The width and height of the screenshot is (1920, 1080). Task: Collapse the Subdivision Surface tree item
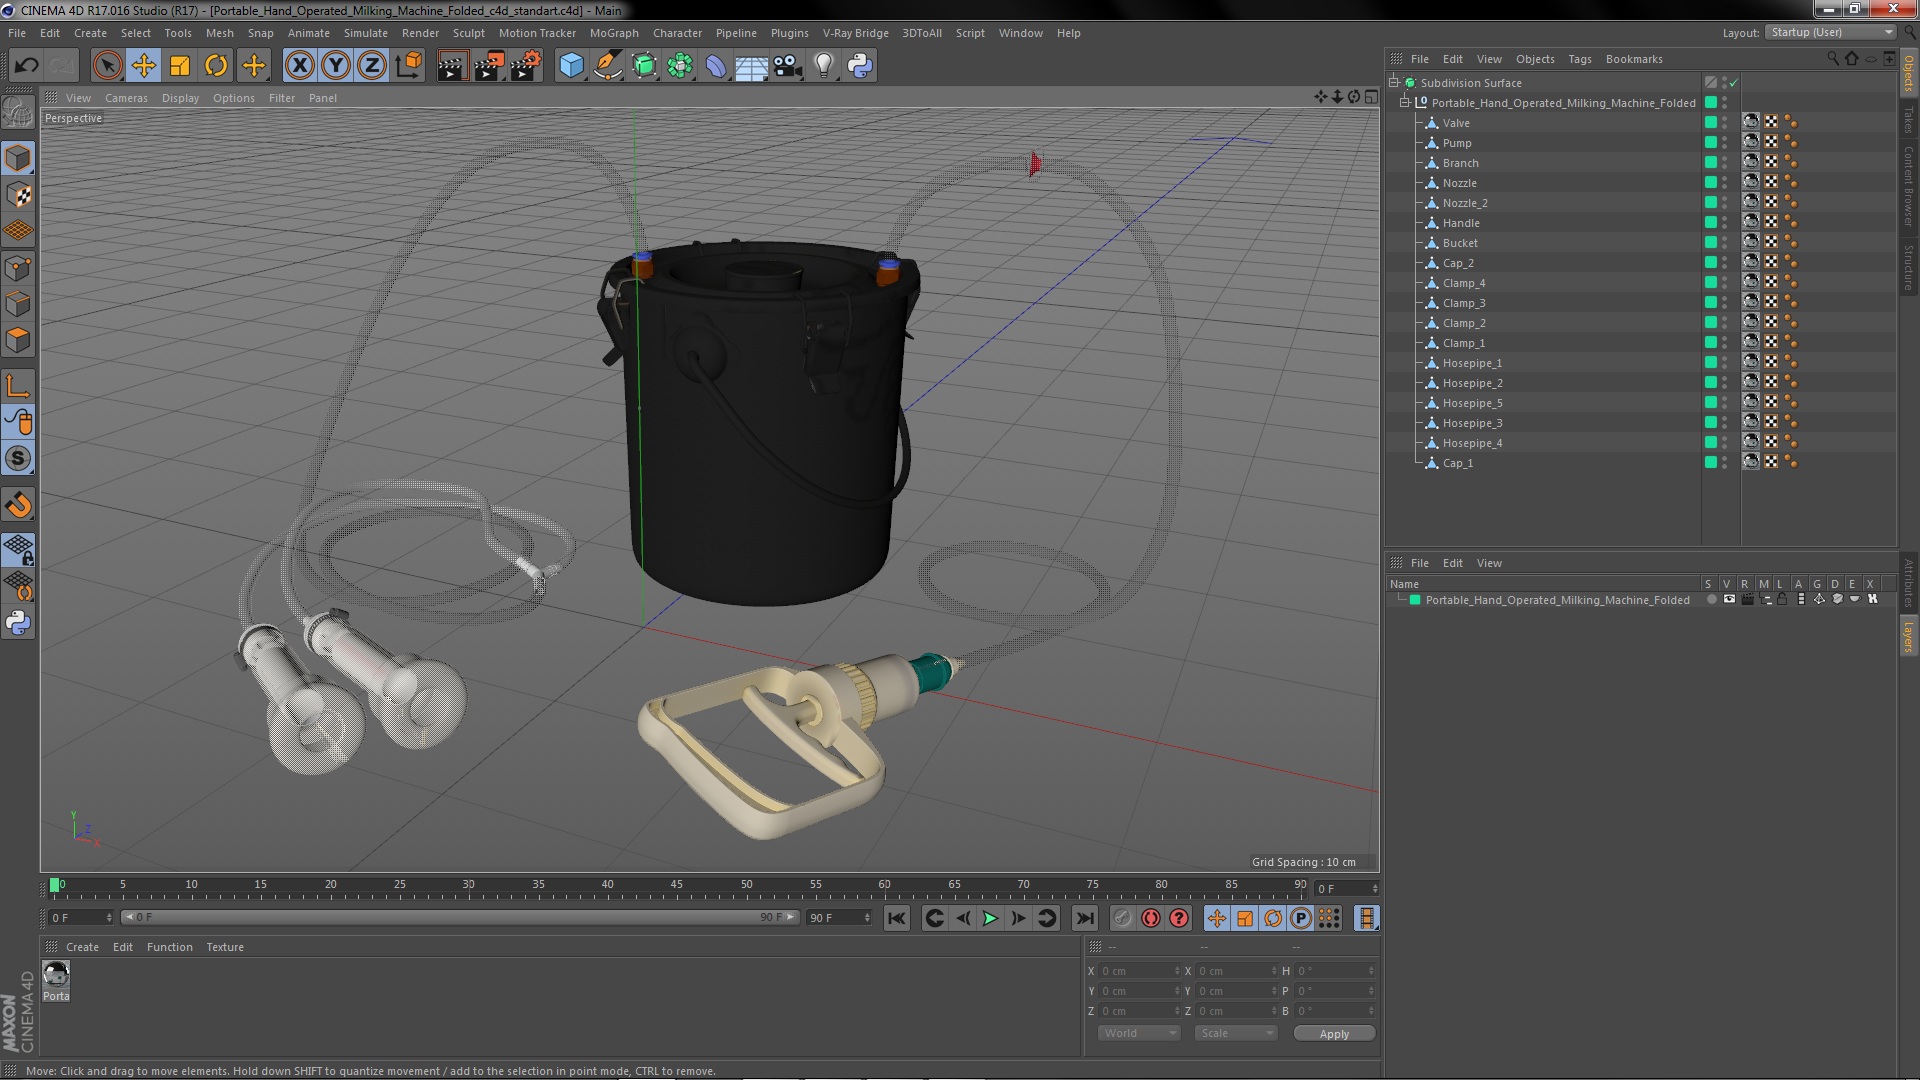pyautogui.click(x=1393, y=83)
